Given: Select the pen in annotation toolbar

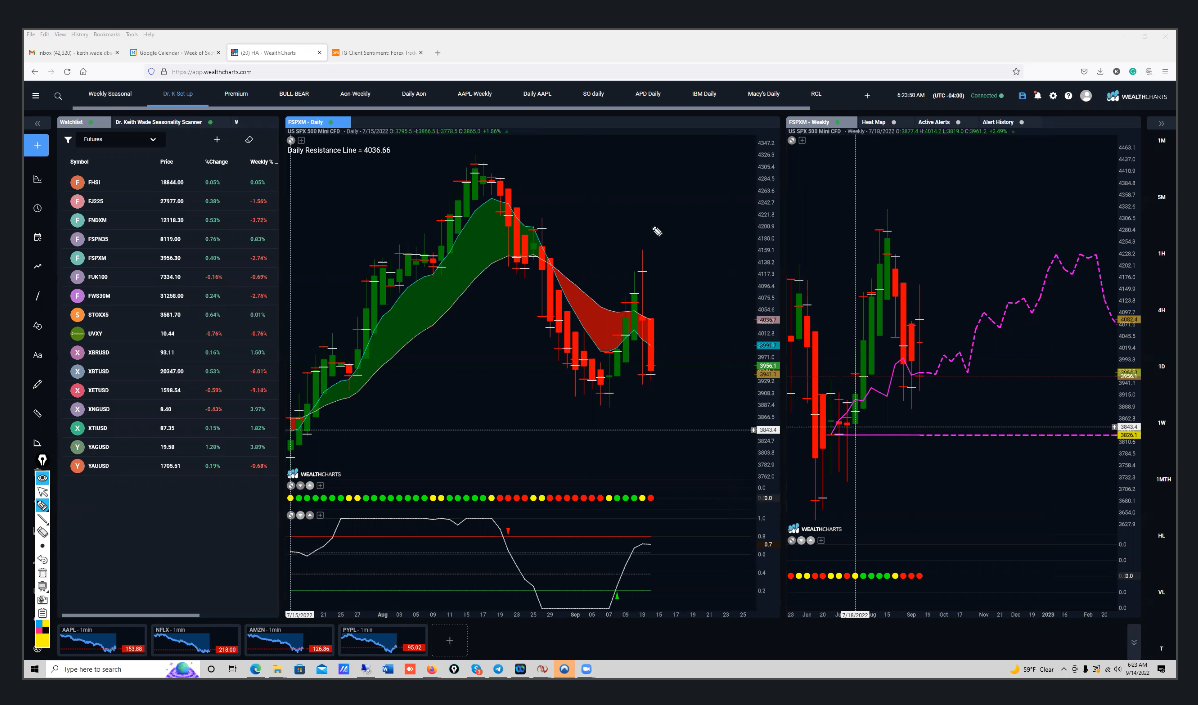Looking at the screenshot, I should [x=43, y=519].
